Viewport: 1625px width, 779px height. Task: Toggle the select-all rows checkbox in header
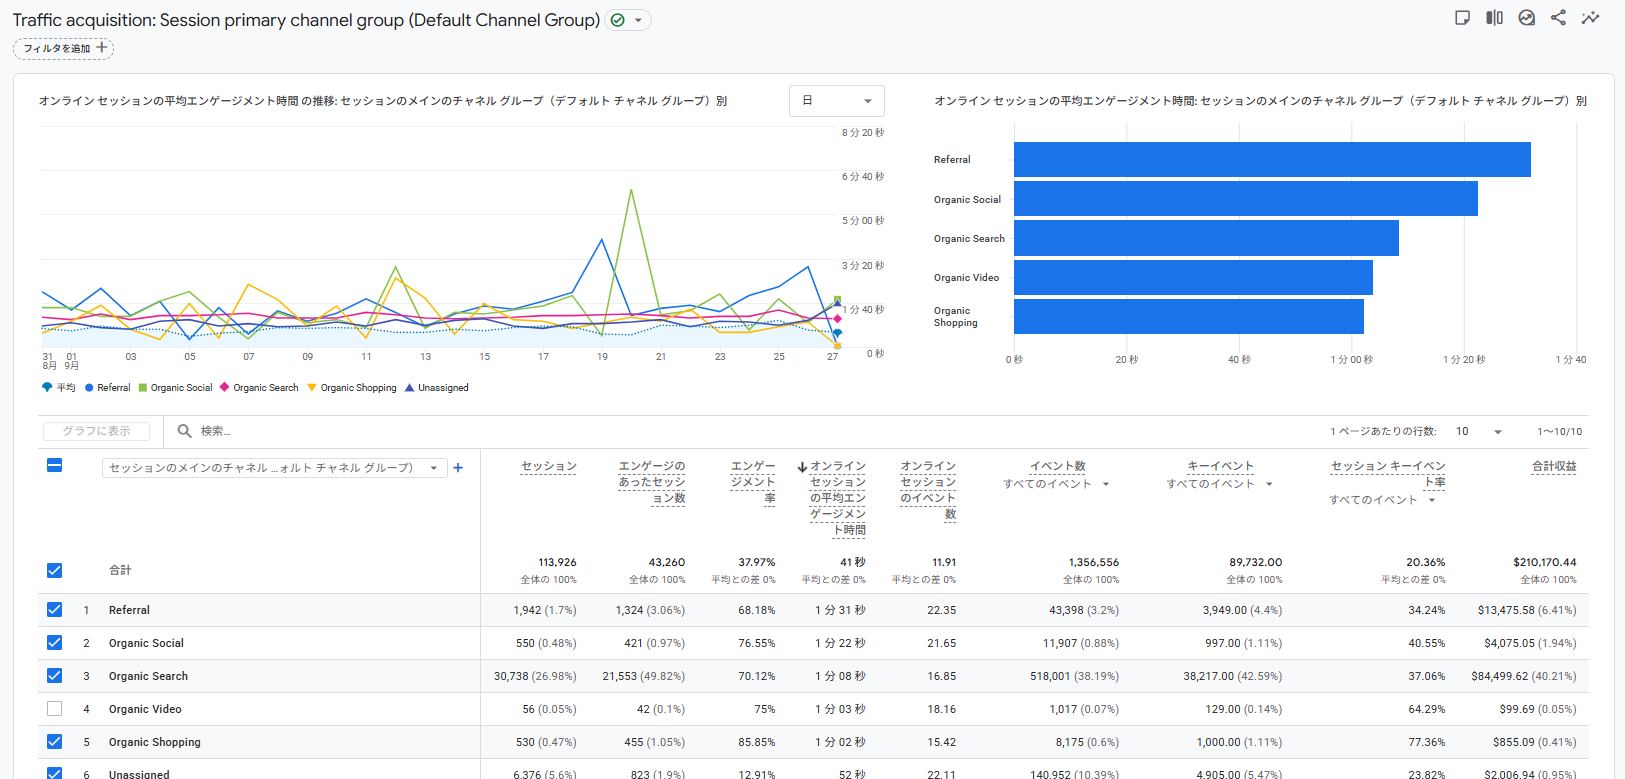click(x=55, y=465)
